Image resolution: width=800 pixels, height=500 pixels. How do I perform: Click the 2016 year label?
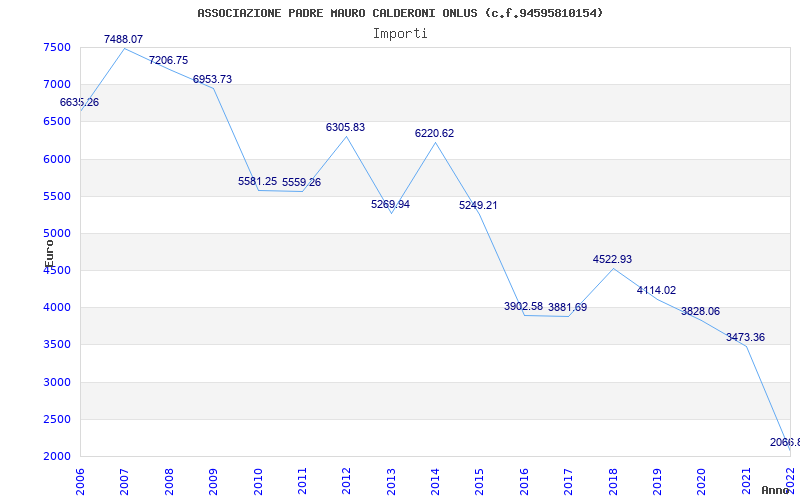pos(524,481)
